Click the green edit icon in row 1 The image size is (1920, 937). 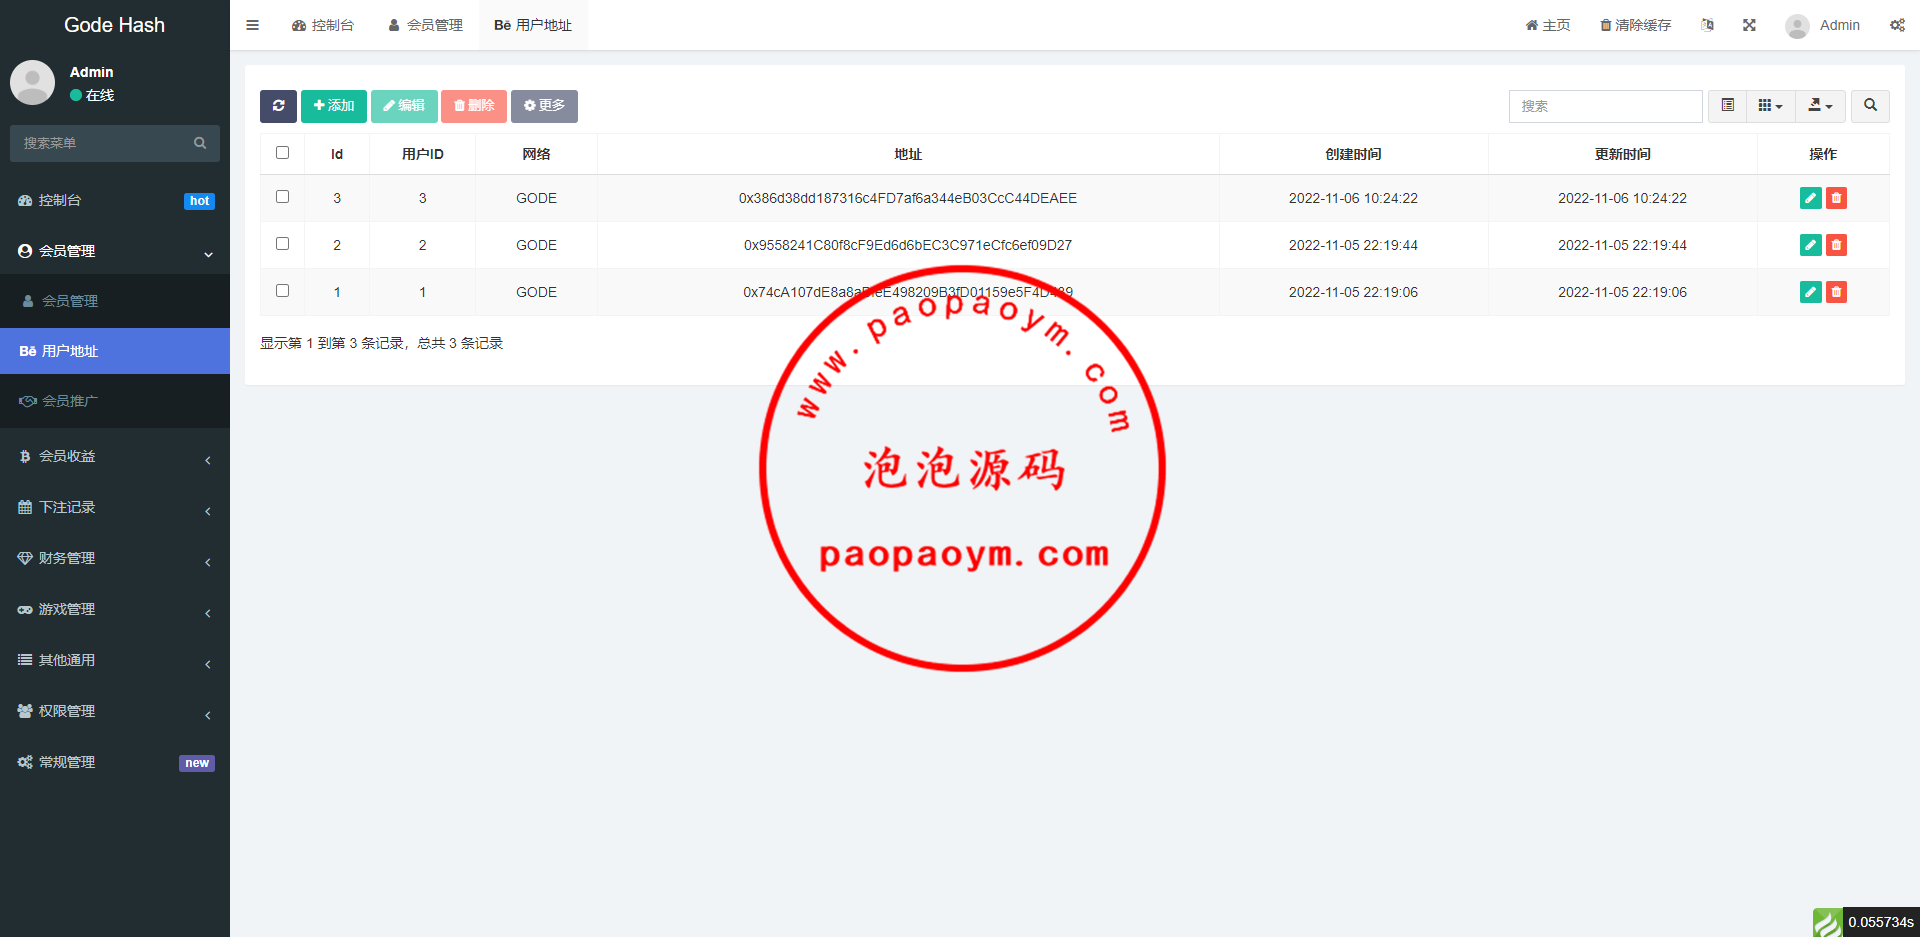(1810, 292)
